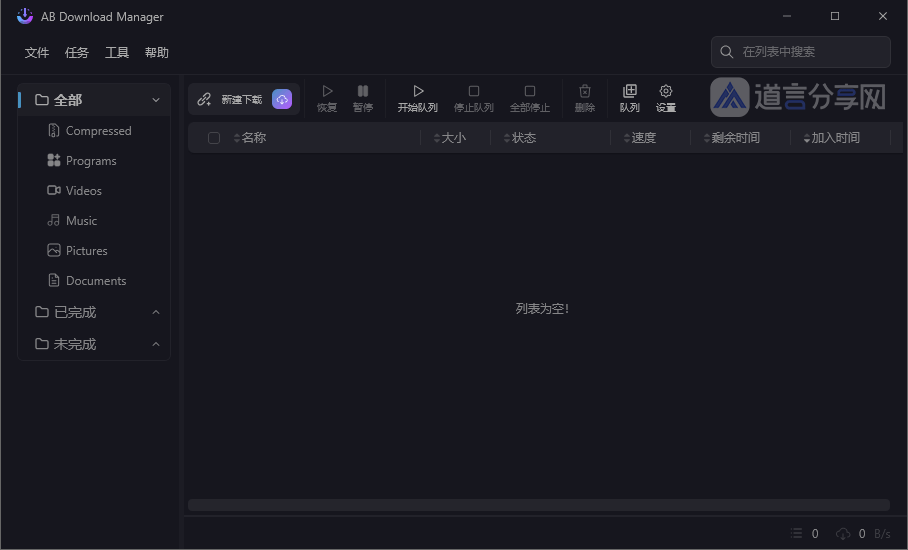
Task: Click the Videos camera icon
Action: [x=54, y=190]
